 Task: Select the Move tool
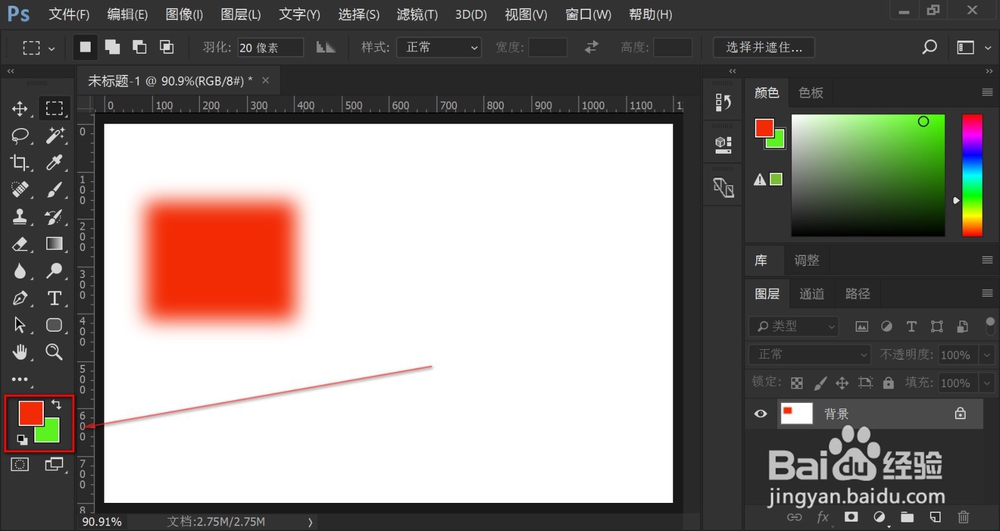click(20, 108)
